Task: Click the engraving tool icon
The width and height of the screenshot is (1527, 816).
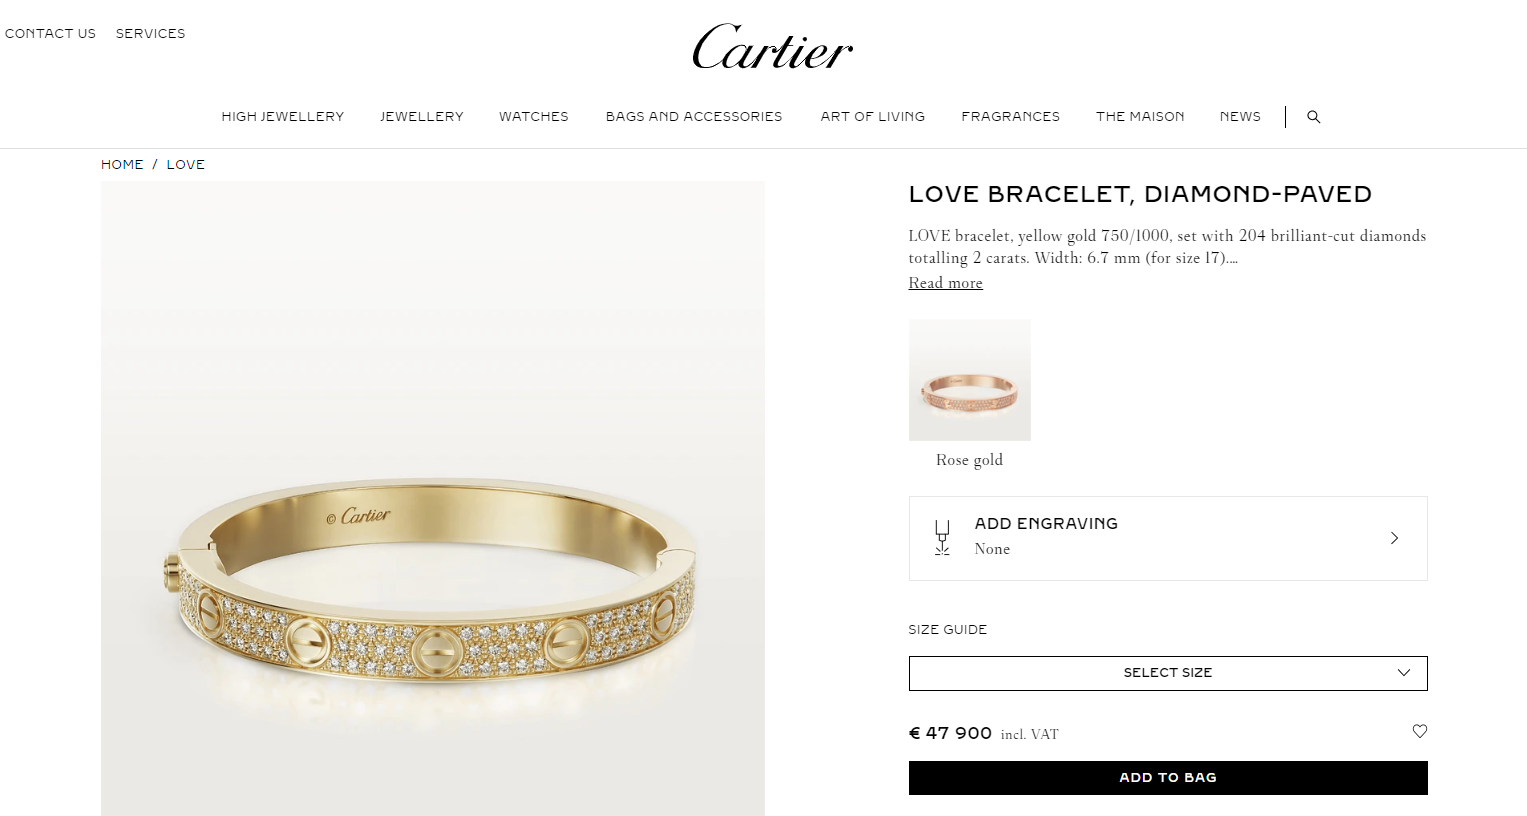Action: tap(941, 538)
